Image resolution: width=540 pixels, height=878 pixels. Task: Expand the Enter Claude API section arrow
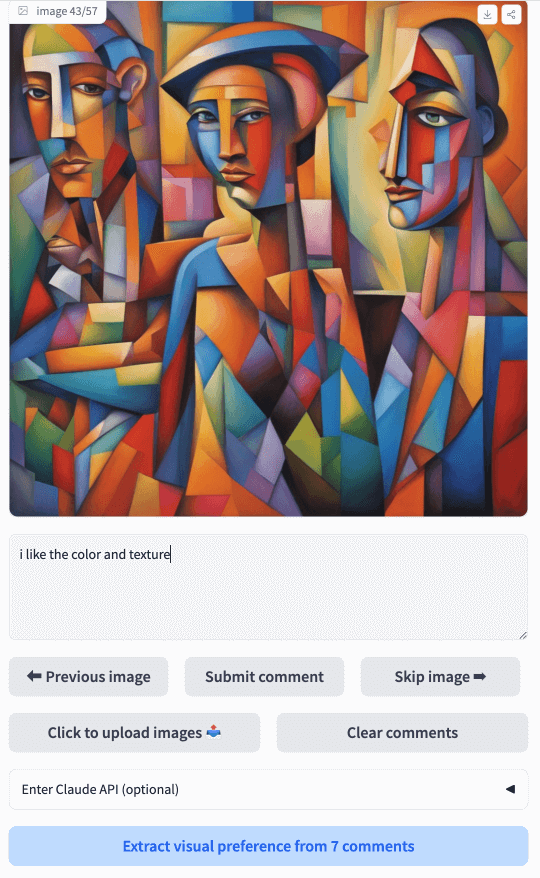(x=510, y=789)
